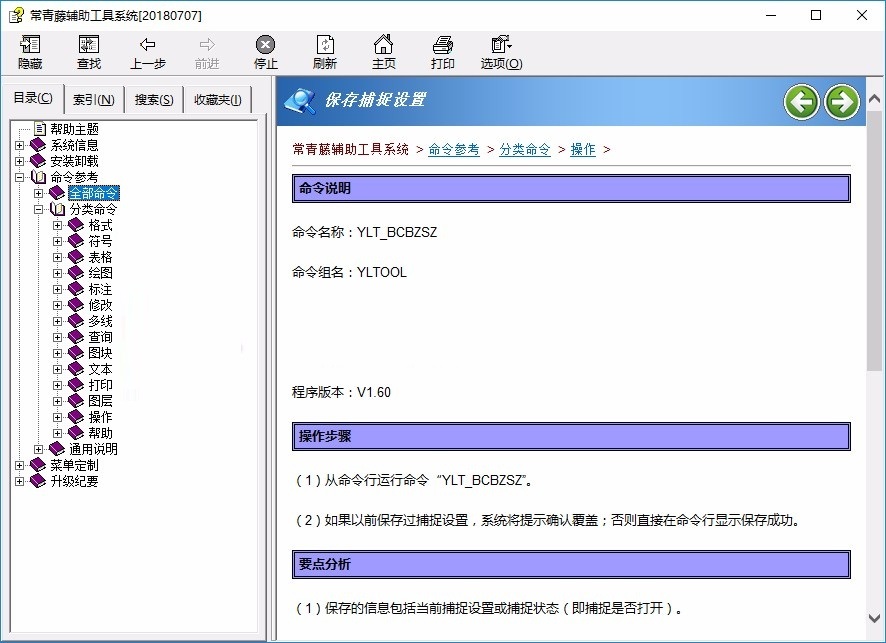The height and width of the screenshot is (643, 886).
Task: Click the content scrollbar down arrow
Action: (x=874, y=618)
